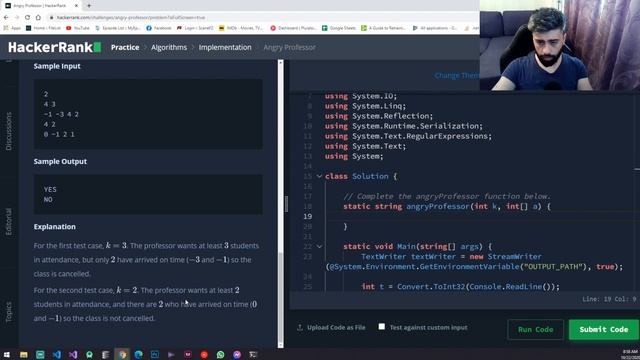Open the A Guide to Remem... bookmark

pyautogui.click(x=384, y=28)
